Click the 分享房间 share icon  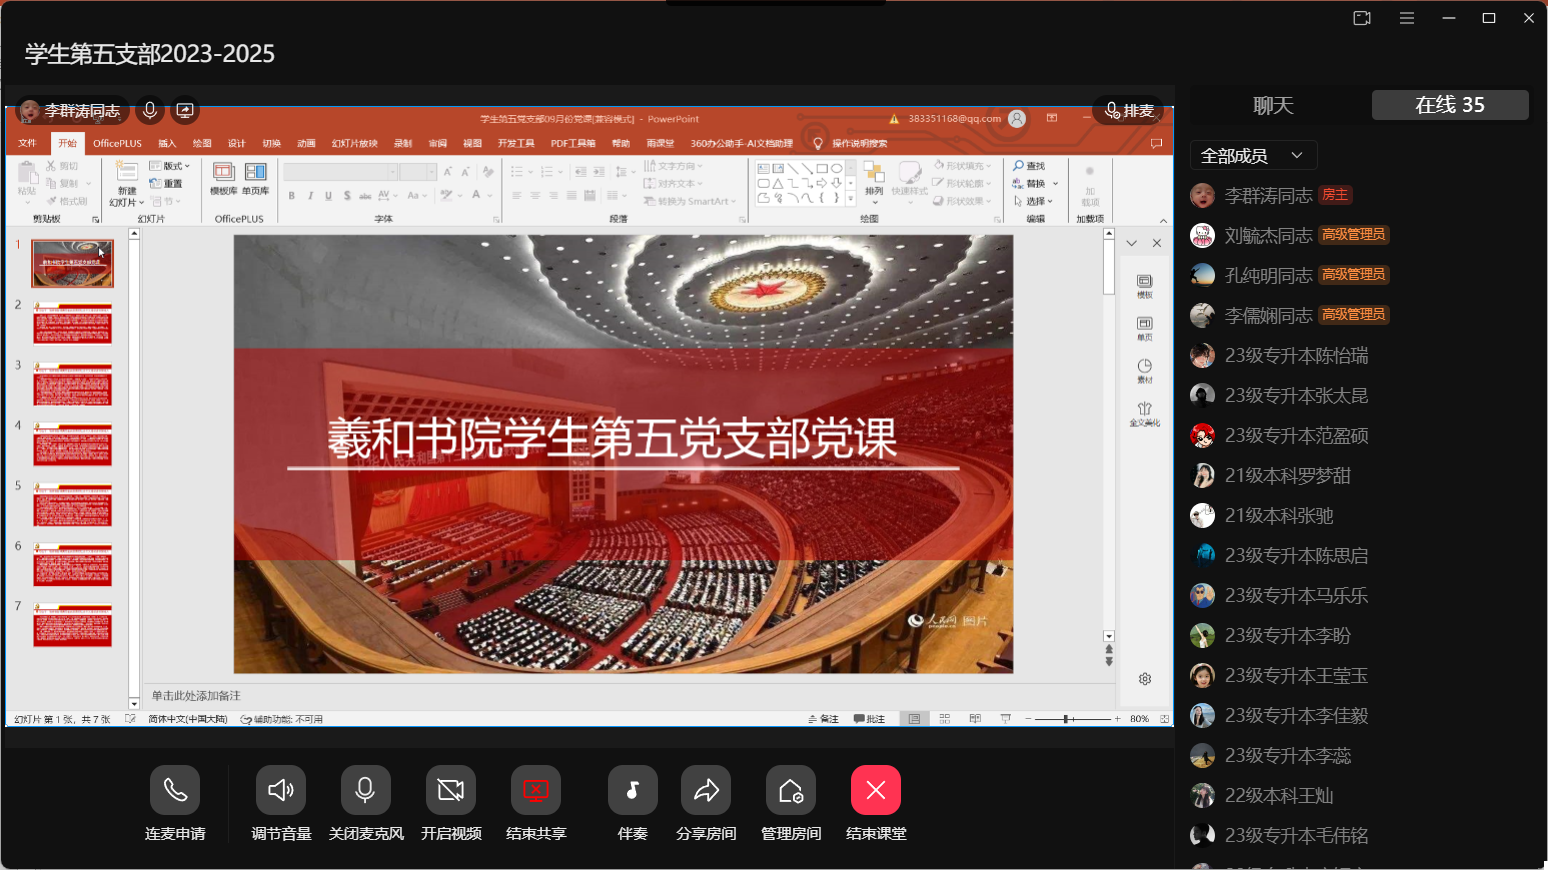pos(706,791)
